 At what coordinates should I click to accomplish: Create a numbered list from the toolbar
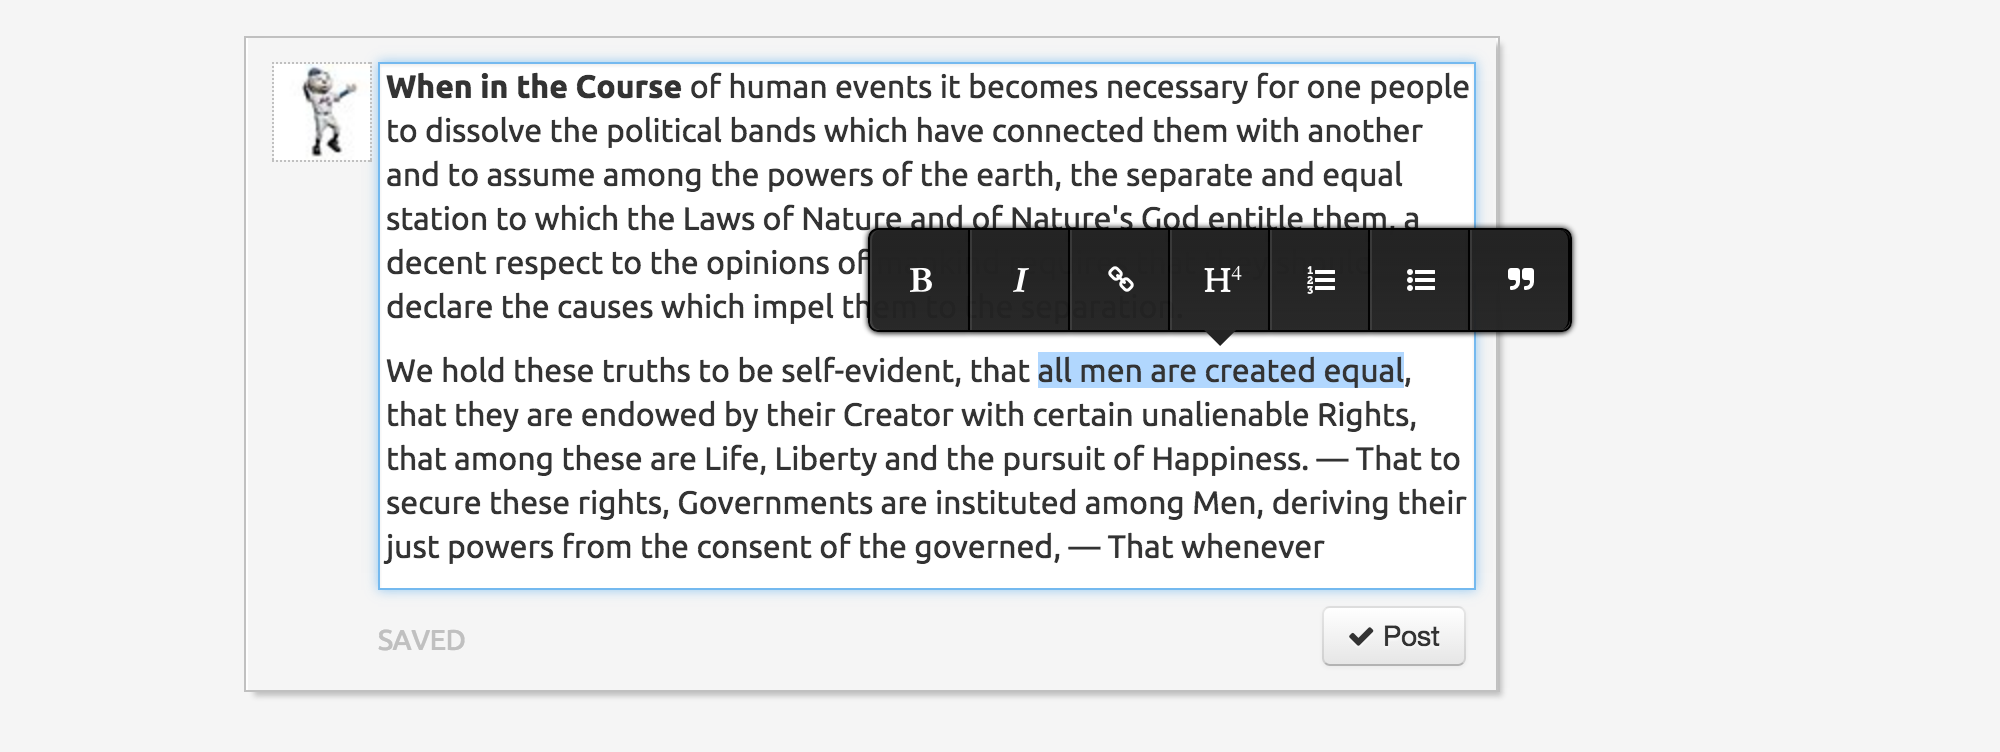[x=1320, y=280]
